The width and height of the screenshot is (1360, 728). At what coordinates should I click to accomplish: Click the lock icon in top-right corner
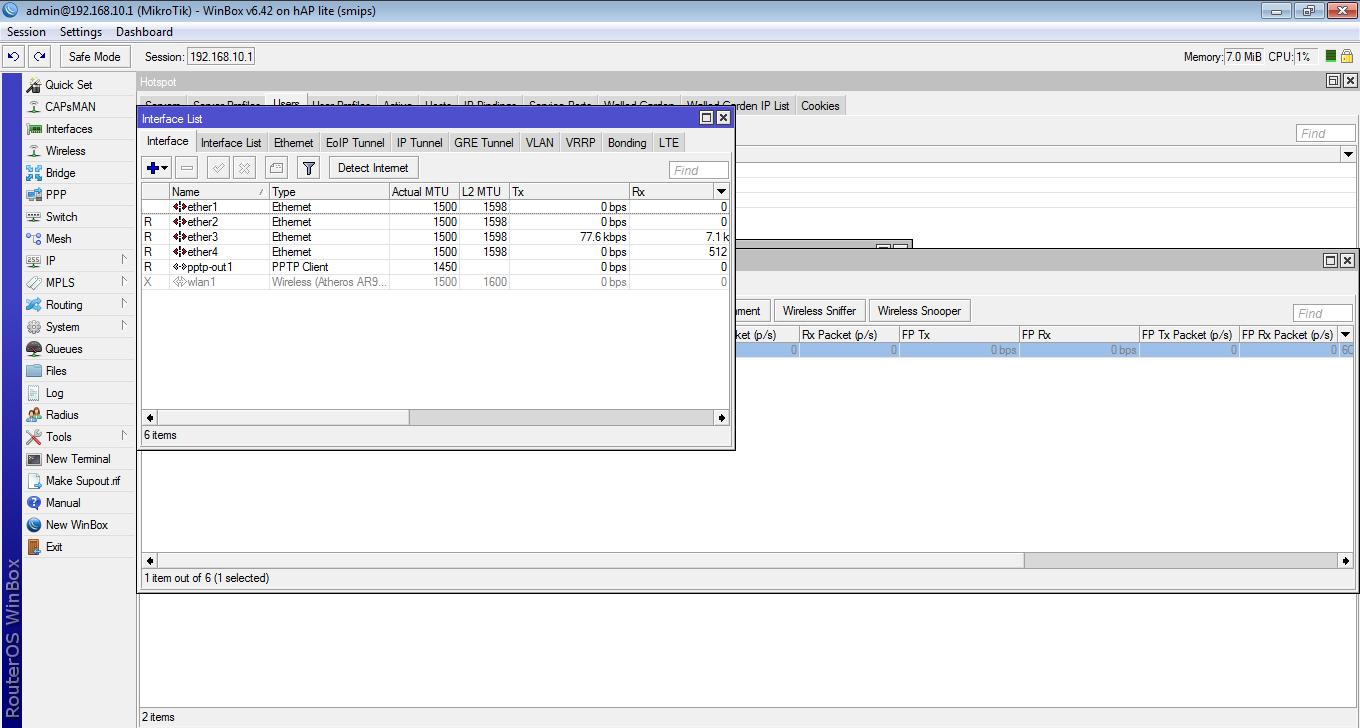(1347, 57)
